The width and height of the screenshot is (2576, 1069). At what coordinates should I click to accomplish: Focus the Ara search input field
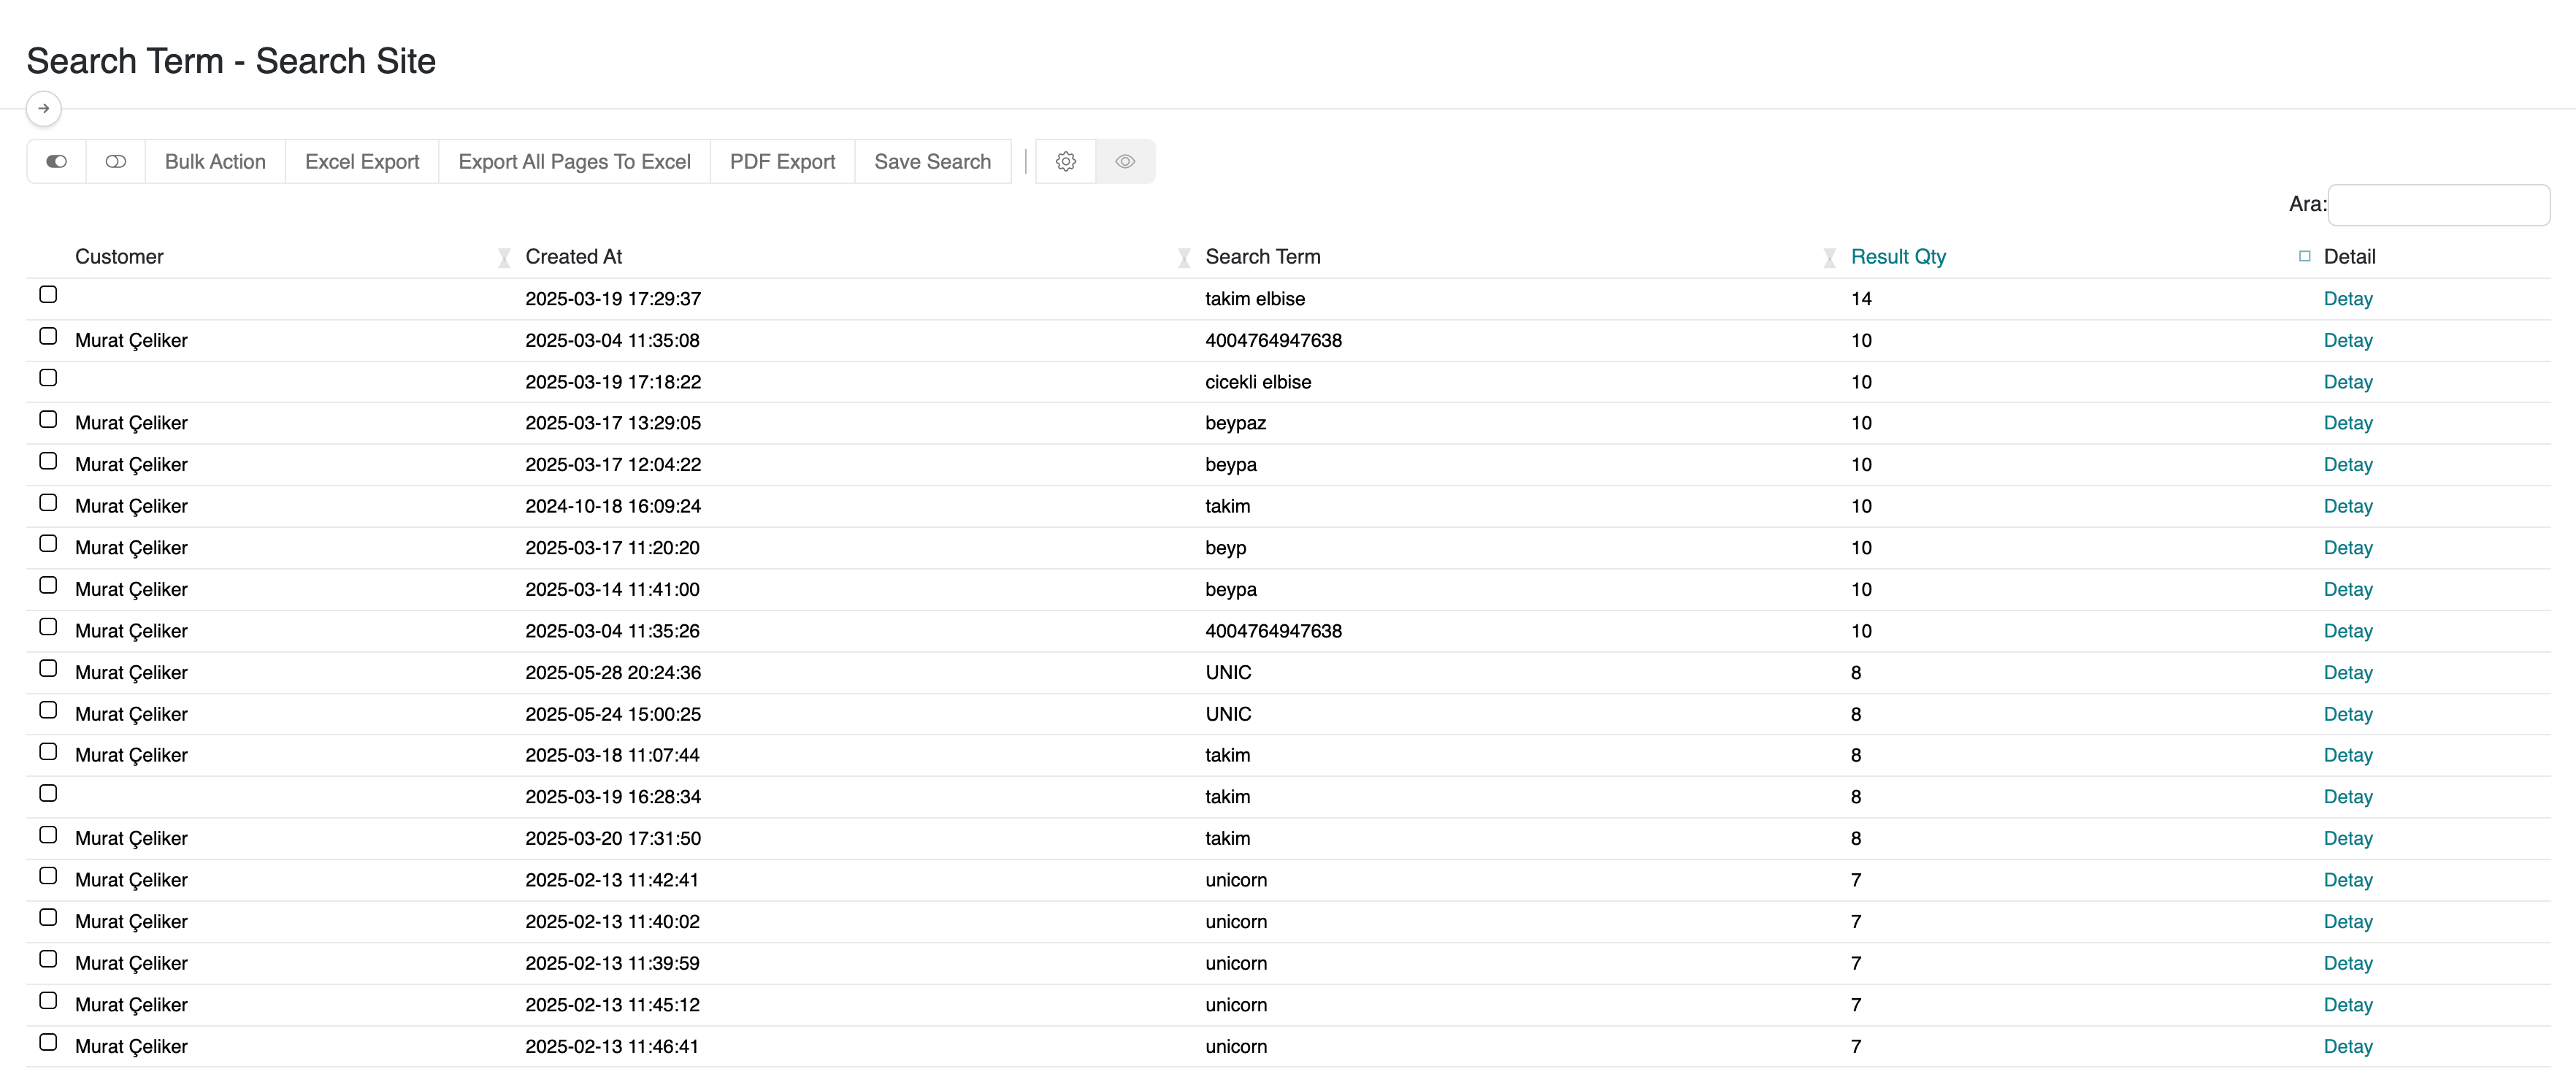tap(2438, 204)
